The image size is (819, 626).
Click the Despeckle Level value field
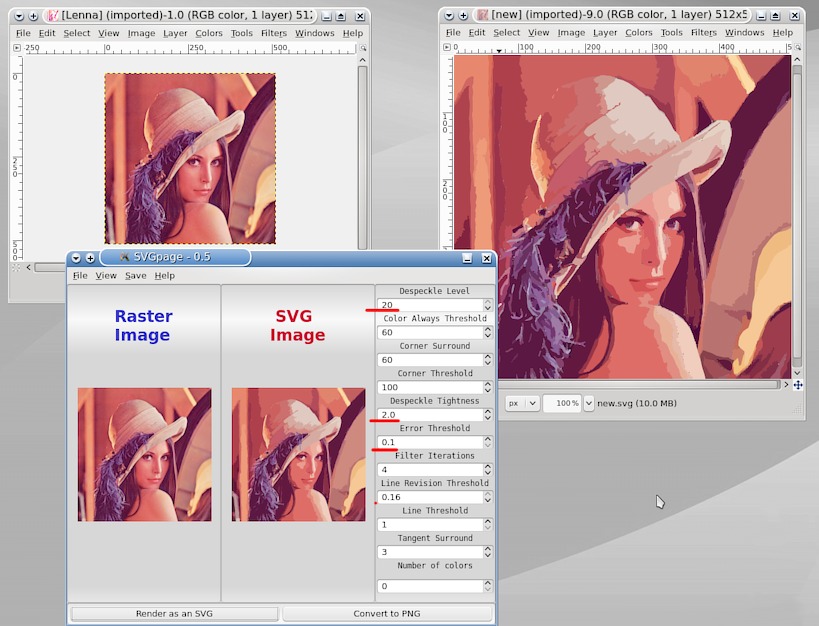[430, 305]
